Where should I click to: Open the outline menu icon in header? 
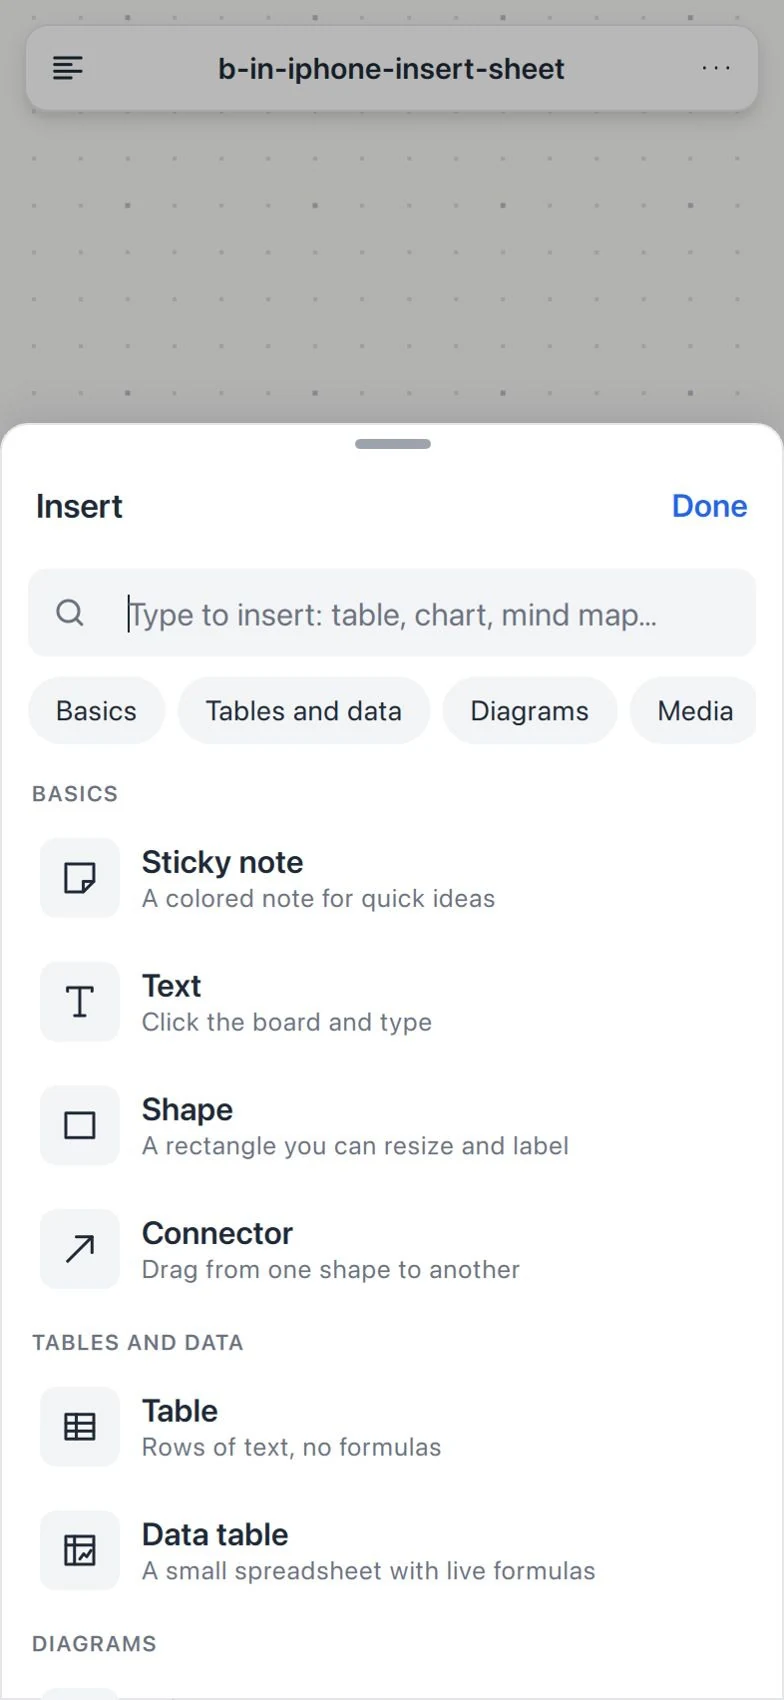coord(68,68)
